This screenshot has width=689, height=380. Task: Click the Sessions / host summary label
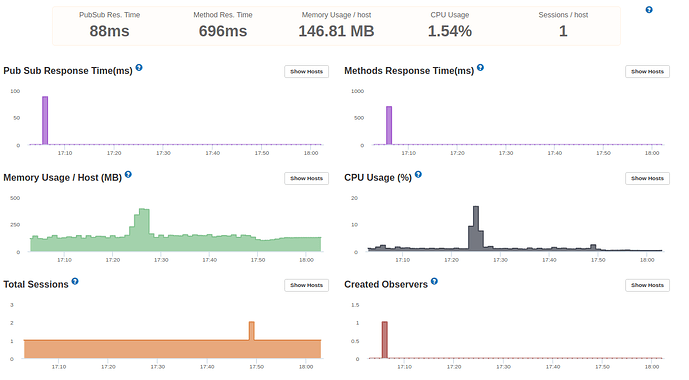coord(563,15)
